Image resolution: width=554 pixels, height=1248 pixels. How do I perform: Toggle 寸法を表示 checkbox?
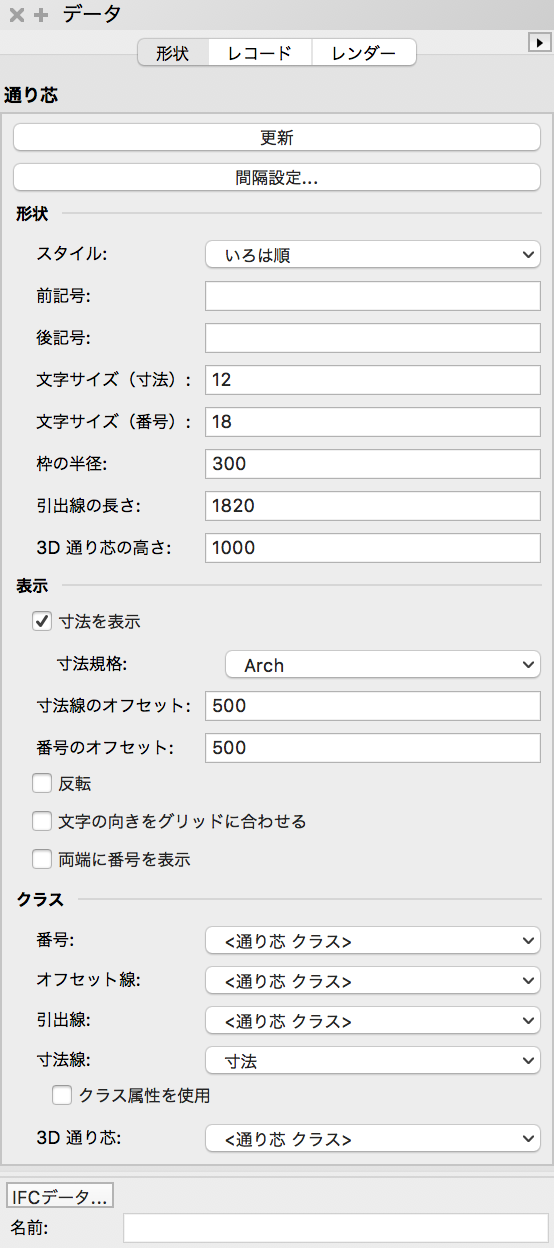(x=42, y=621)
